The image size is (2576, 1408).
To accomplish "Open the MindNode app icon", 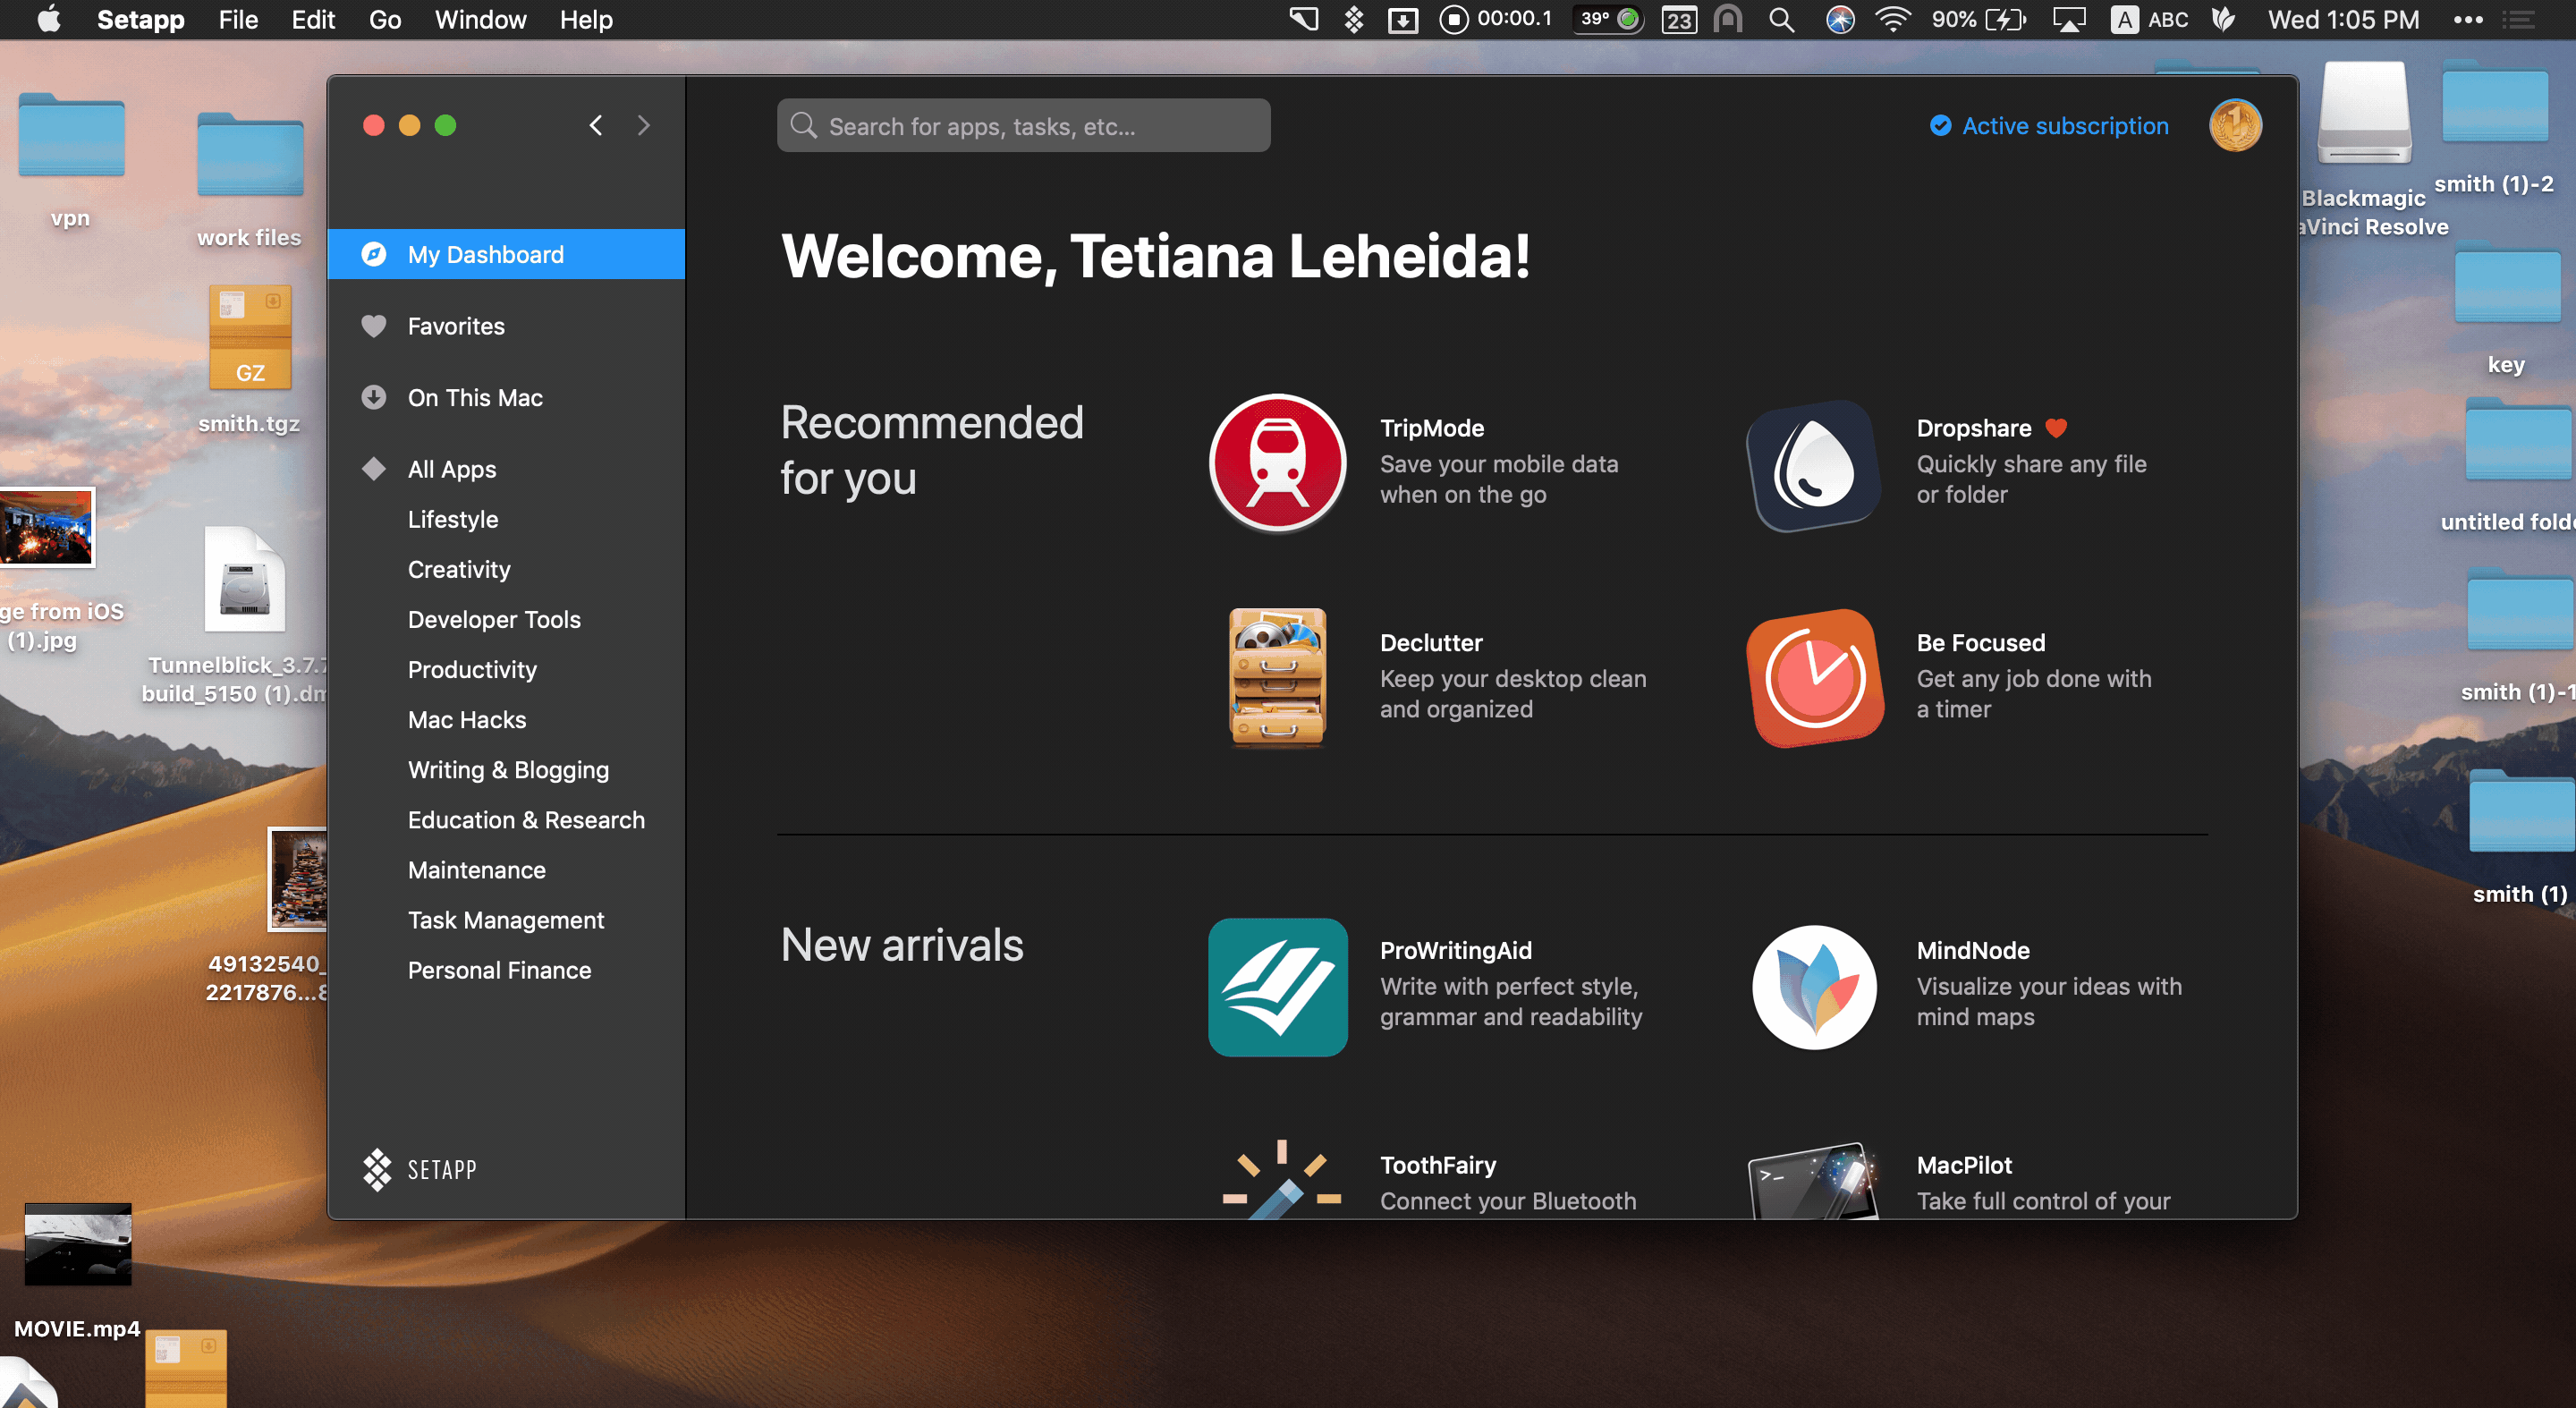I will tap(1814, 986).
